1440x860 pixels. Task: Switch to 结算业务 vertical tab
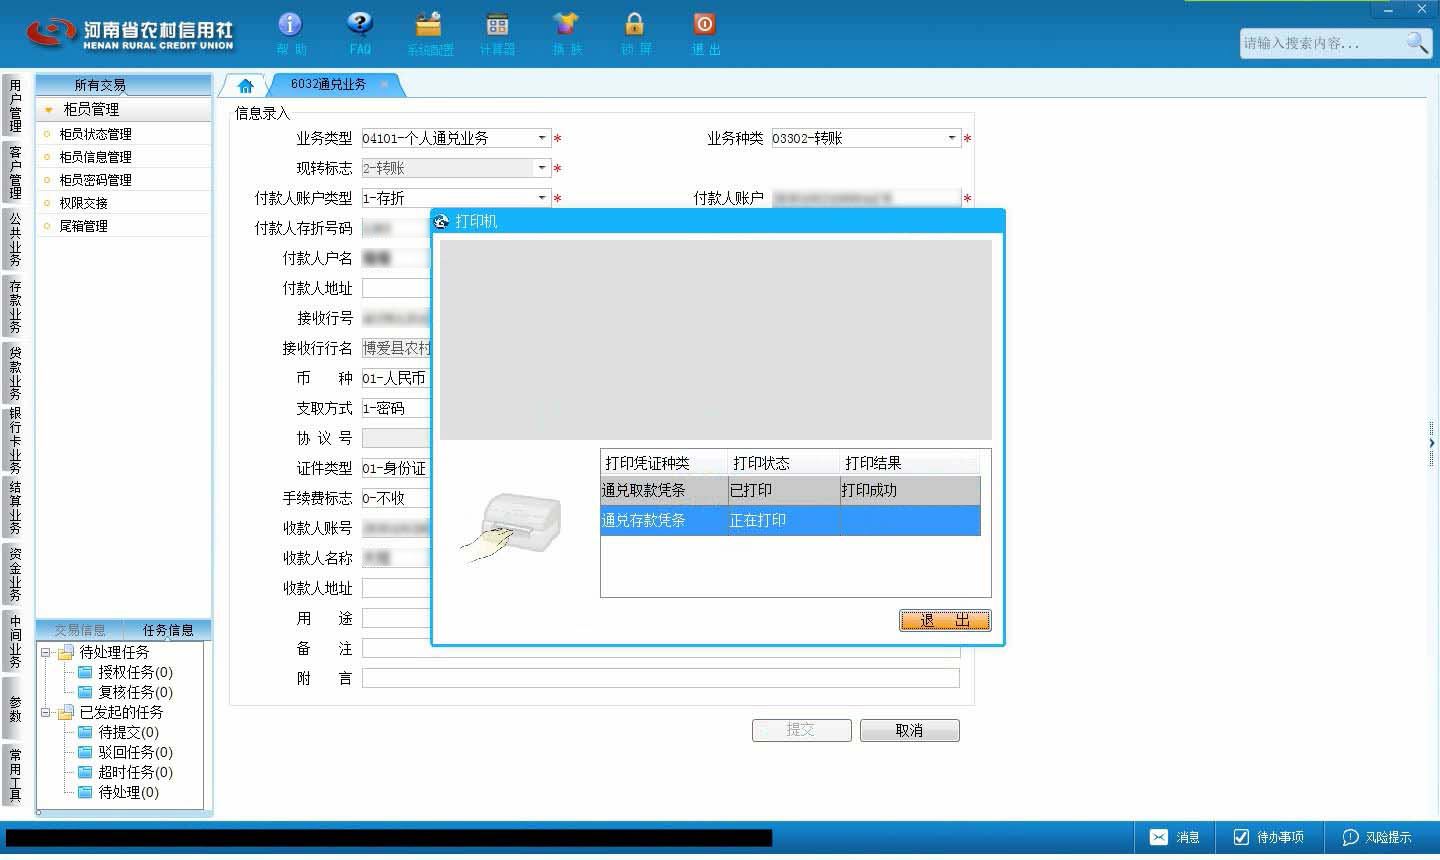pyautogui.click(x=15, y=508)
